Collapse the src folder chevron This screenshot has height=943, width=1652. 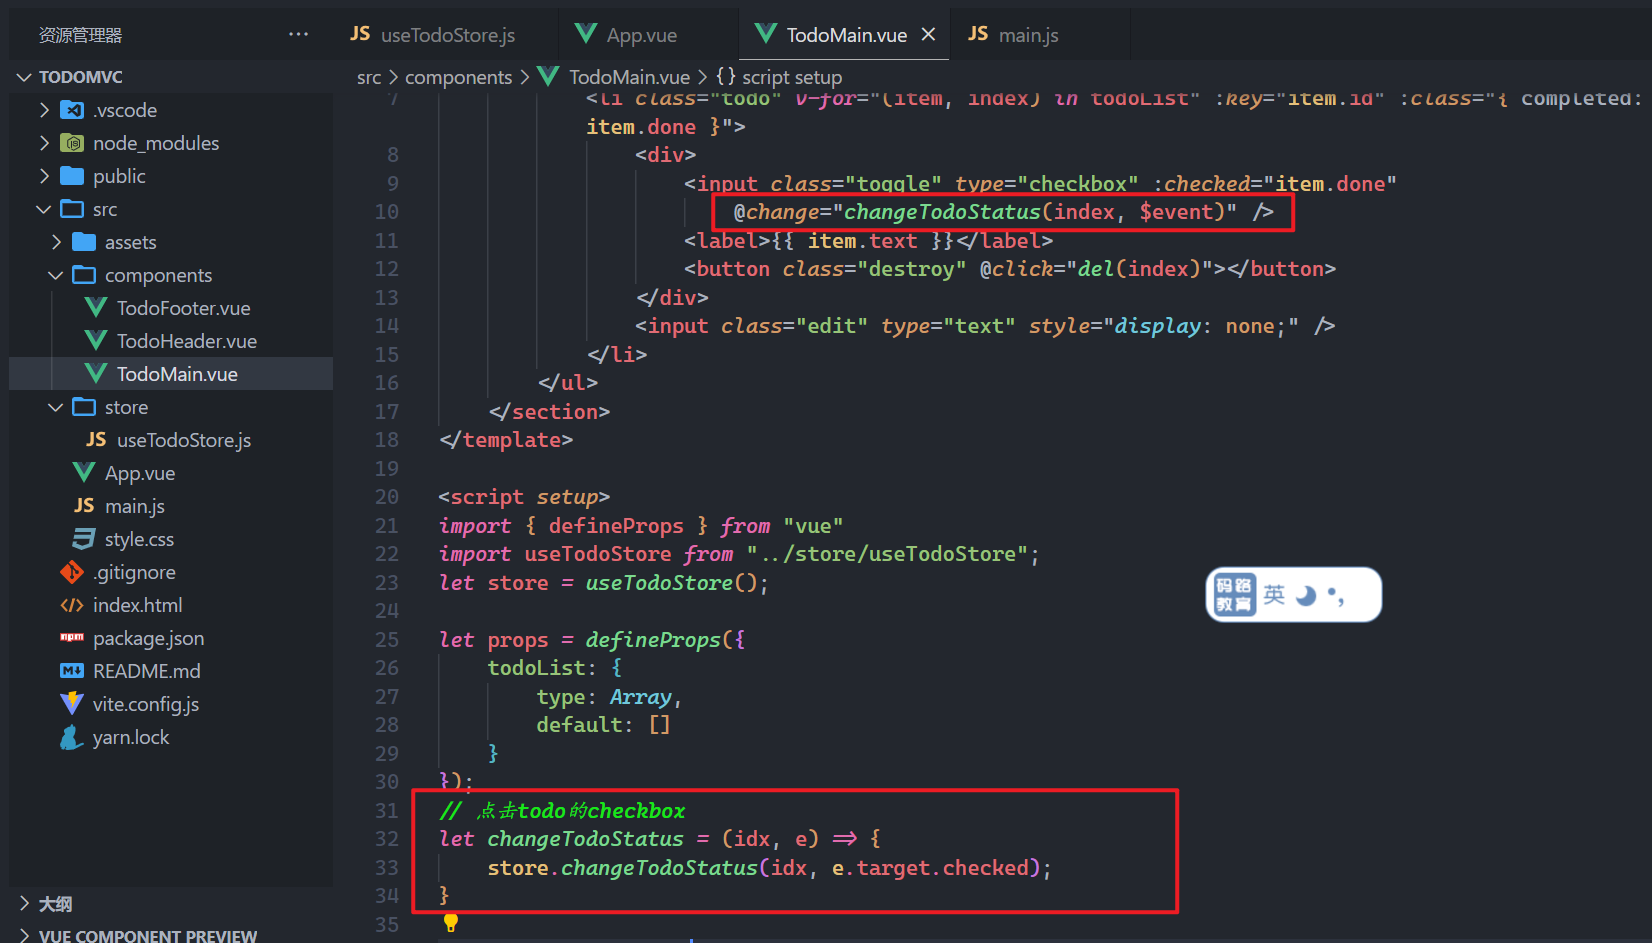(44, 209)
